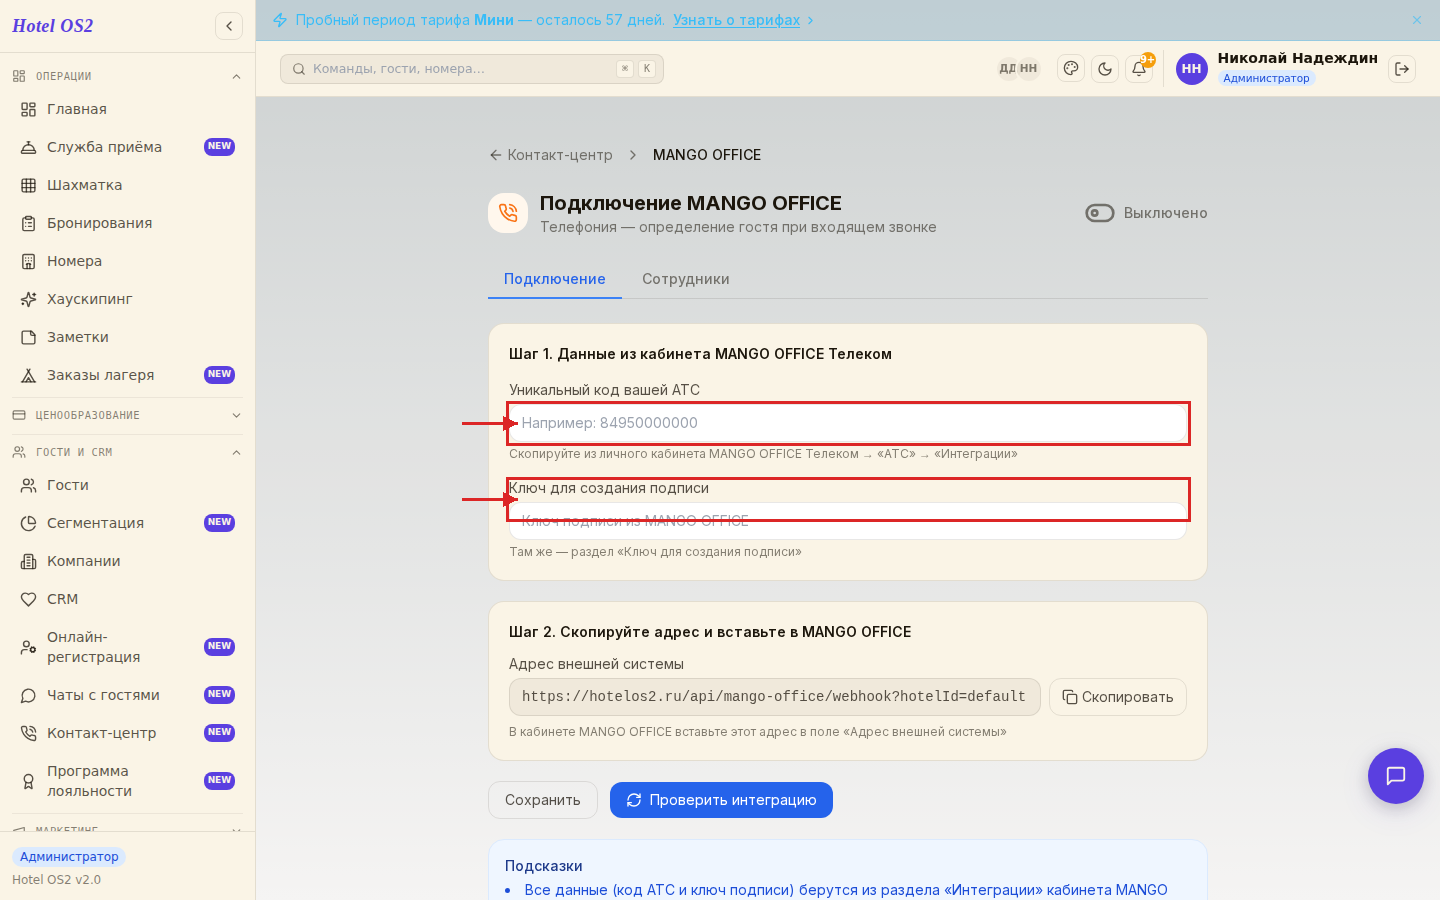Screen dimensions: 1440x900
Task: Click the CRM heart icon
Action: tap(28, 599)
